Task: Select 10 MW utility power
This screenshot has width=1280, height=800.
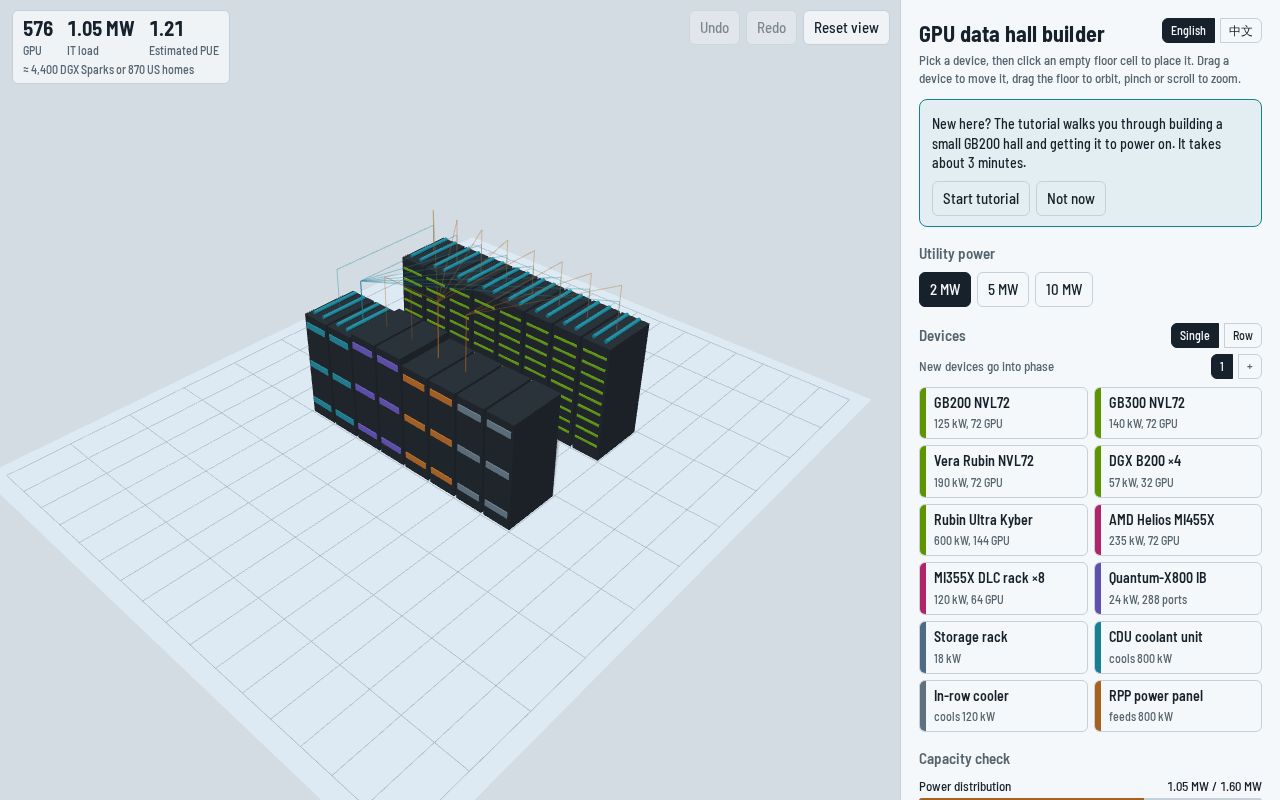Action: [x=1064, y=290]
